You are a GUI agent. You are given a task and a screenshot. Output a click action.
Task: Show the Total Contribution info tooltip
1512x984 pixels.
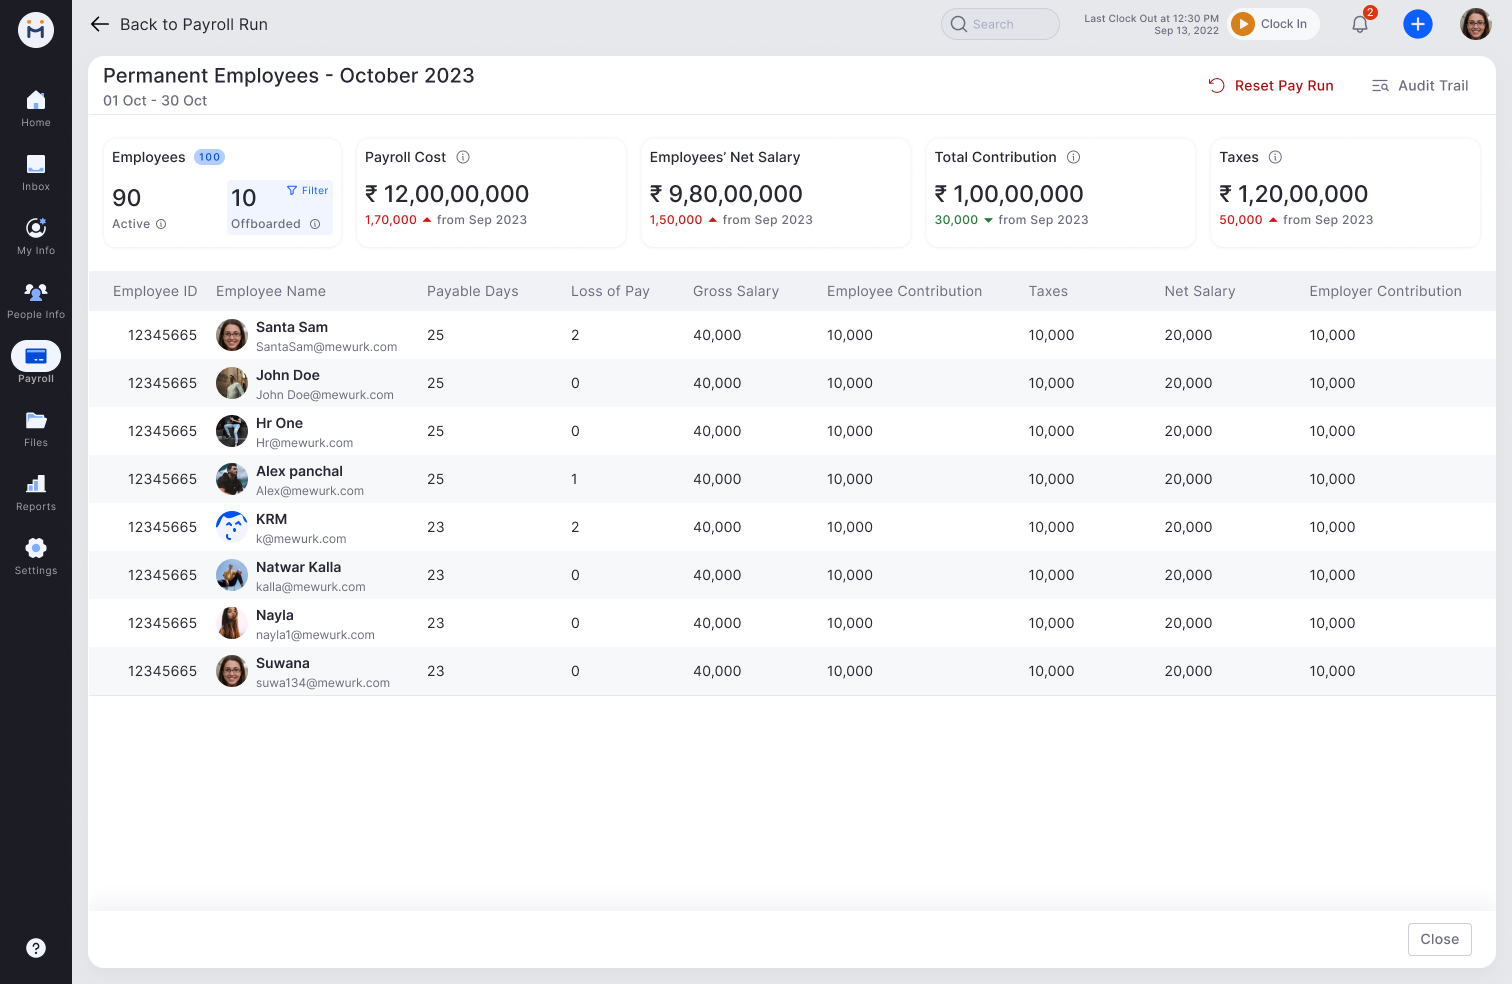click(1073, 157)
